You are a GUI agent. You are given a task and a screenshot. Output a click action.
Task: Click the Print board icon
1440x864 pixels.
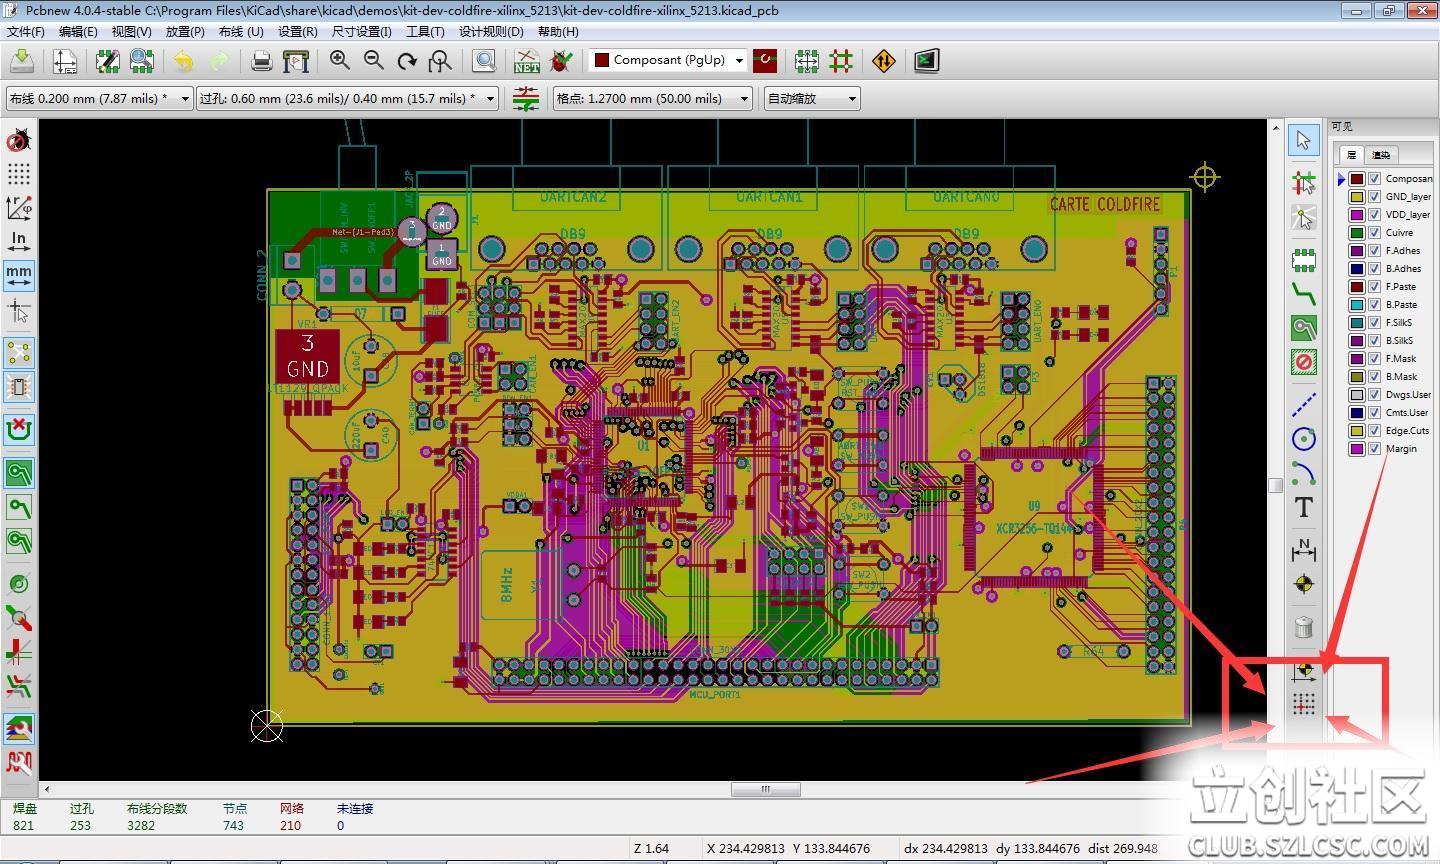click(262, 61)
